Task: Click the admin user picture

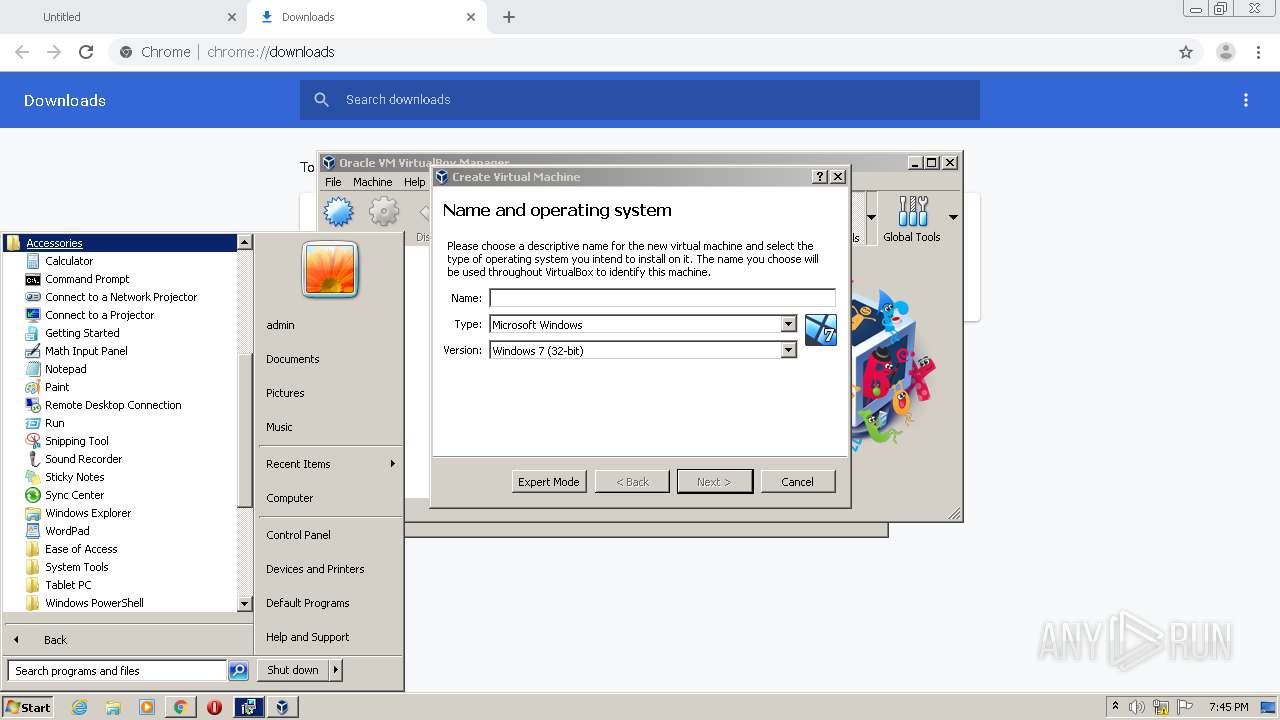Action: coord(330,270)
